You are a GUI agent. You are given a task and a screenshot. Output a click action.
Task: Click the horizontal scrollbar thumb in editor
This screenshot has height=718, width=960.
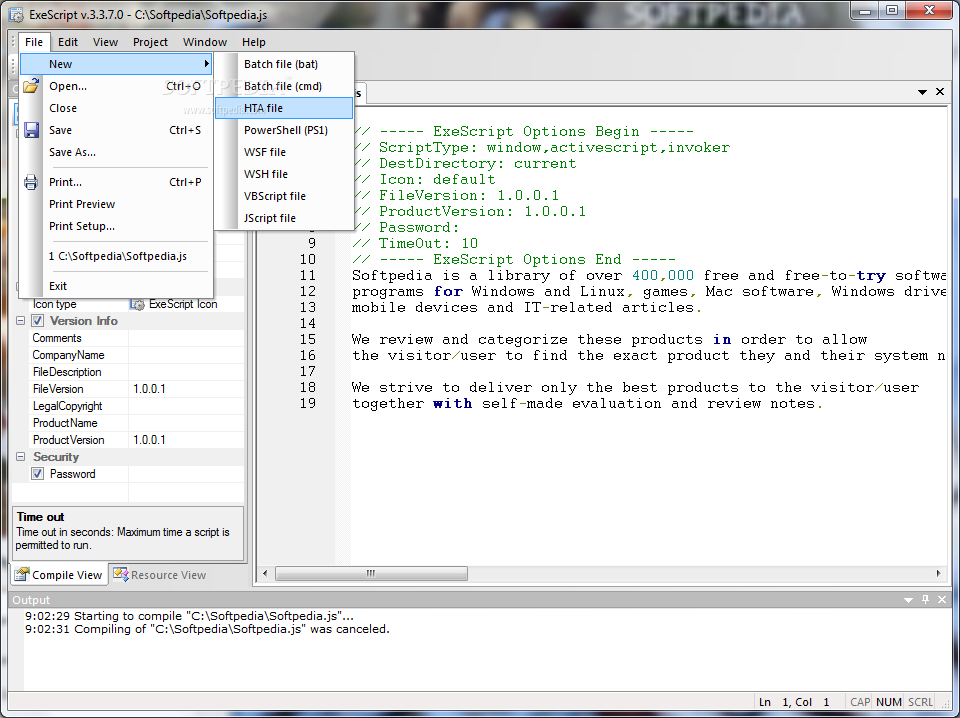(371, 574)
